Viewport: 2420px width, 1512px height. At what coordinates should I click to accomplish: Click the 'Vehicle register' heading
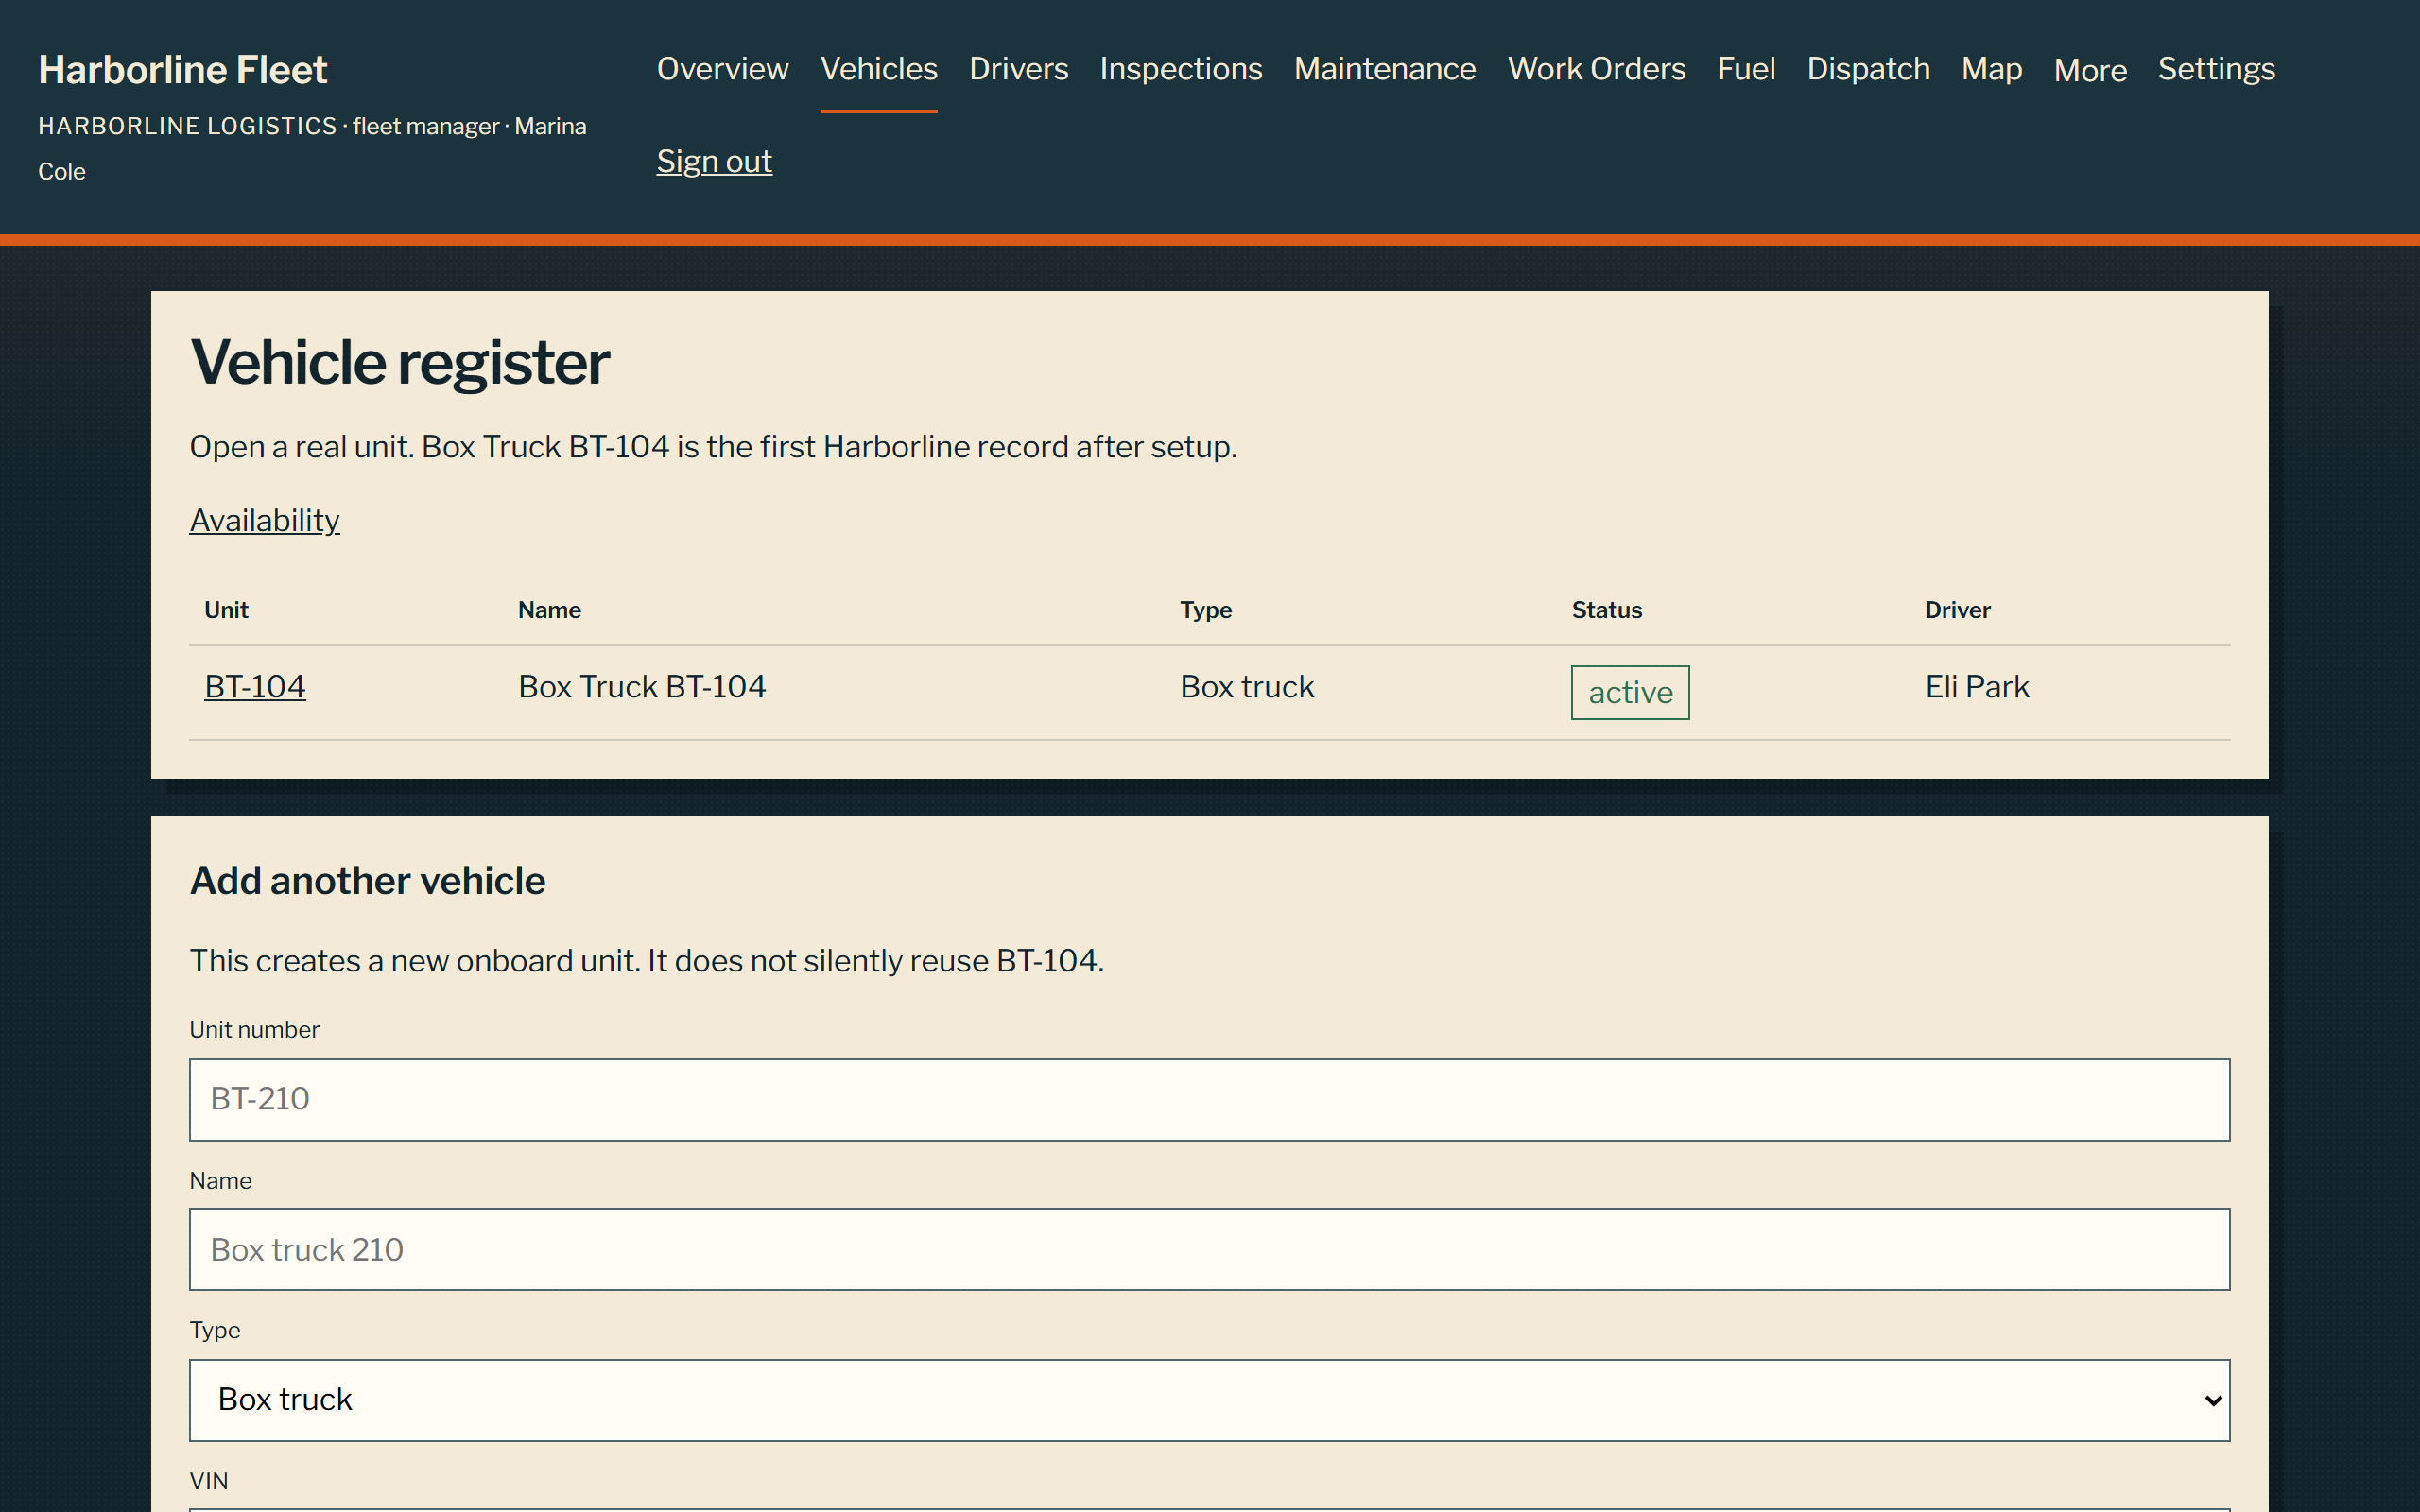click(x=400, y=362)
